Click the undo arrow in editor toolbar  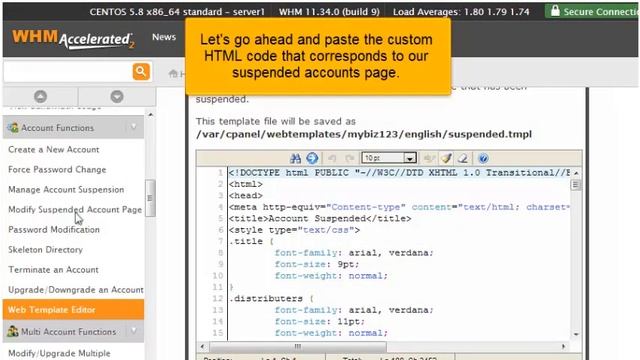[x=332, y=158]
